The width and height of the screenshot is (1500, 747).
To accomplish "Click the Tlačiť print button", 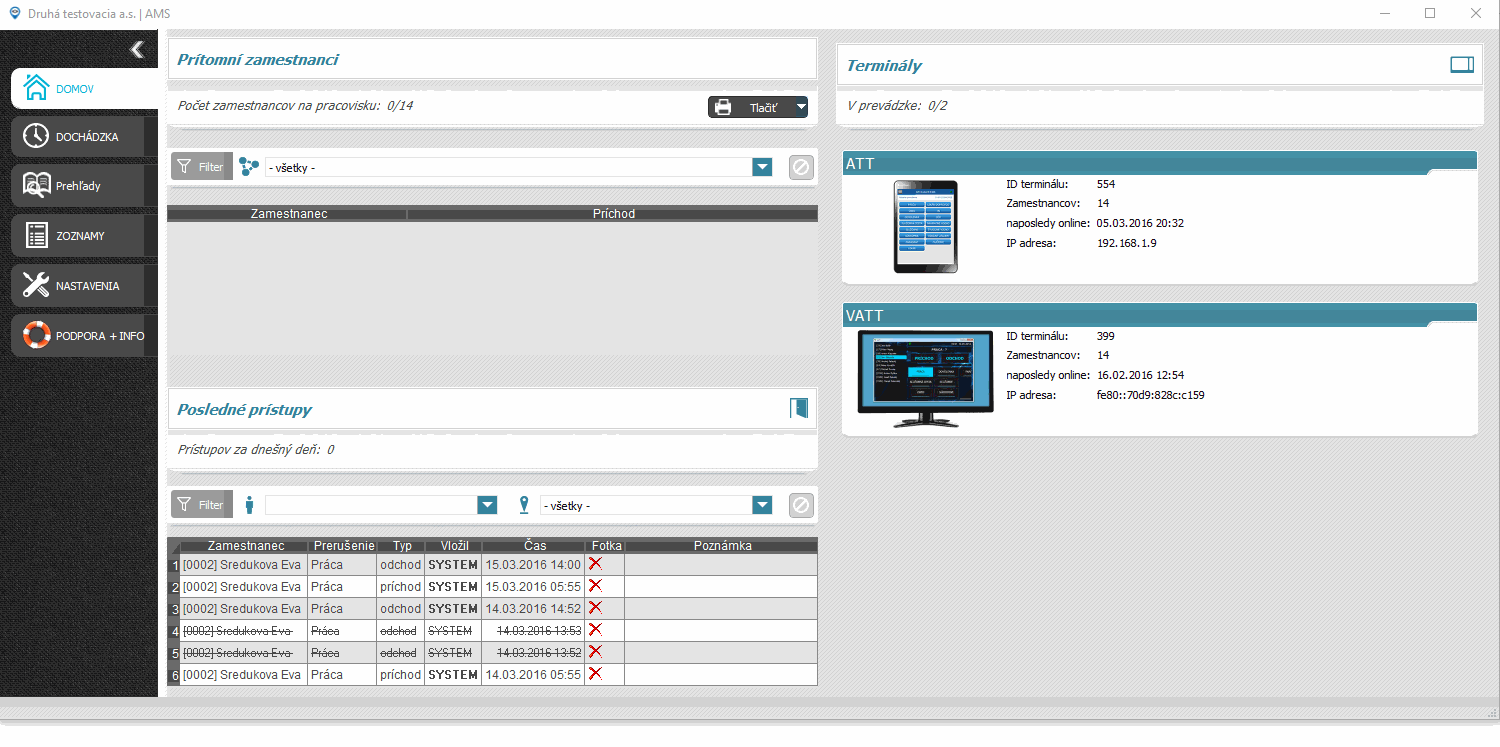I will 750,107.
